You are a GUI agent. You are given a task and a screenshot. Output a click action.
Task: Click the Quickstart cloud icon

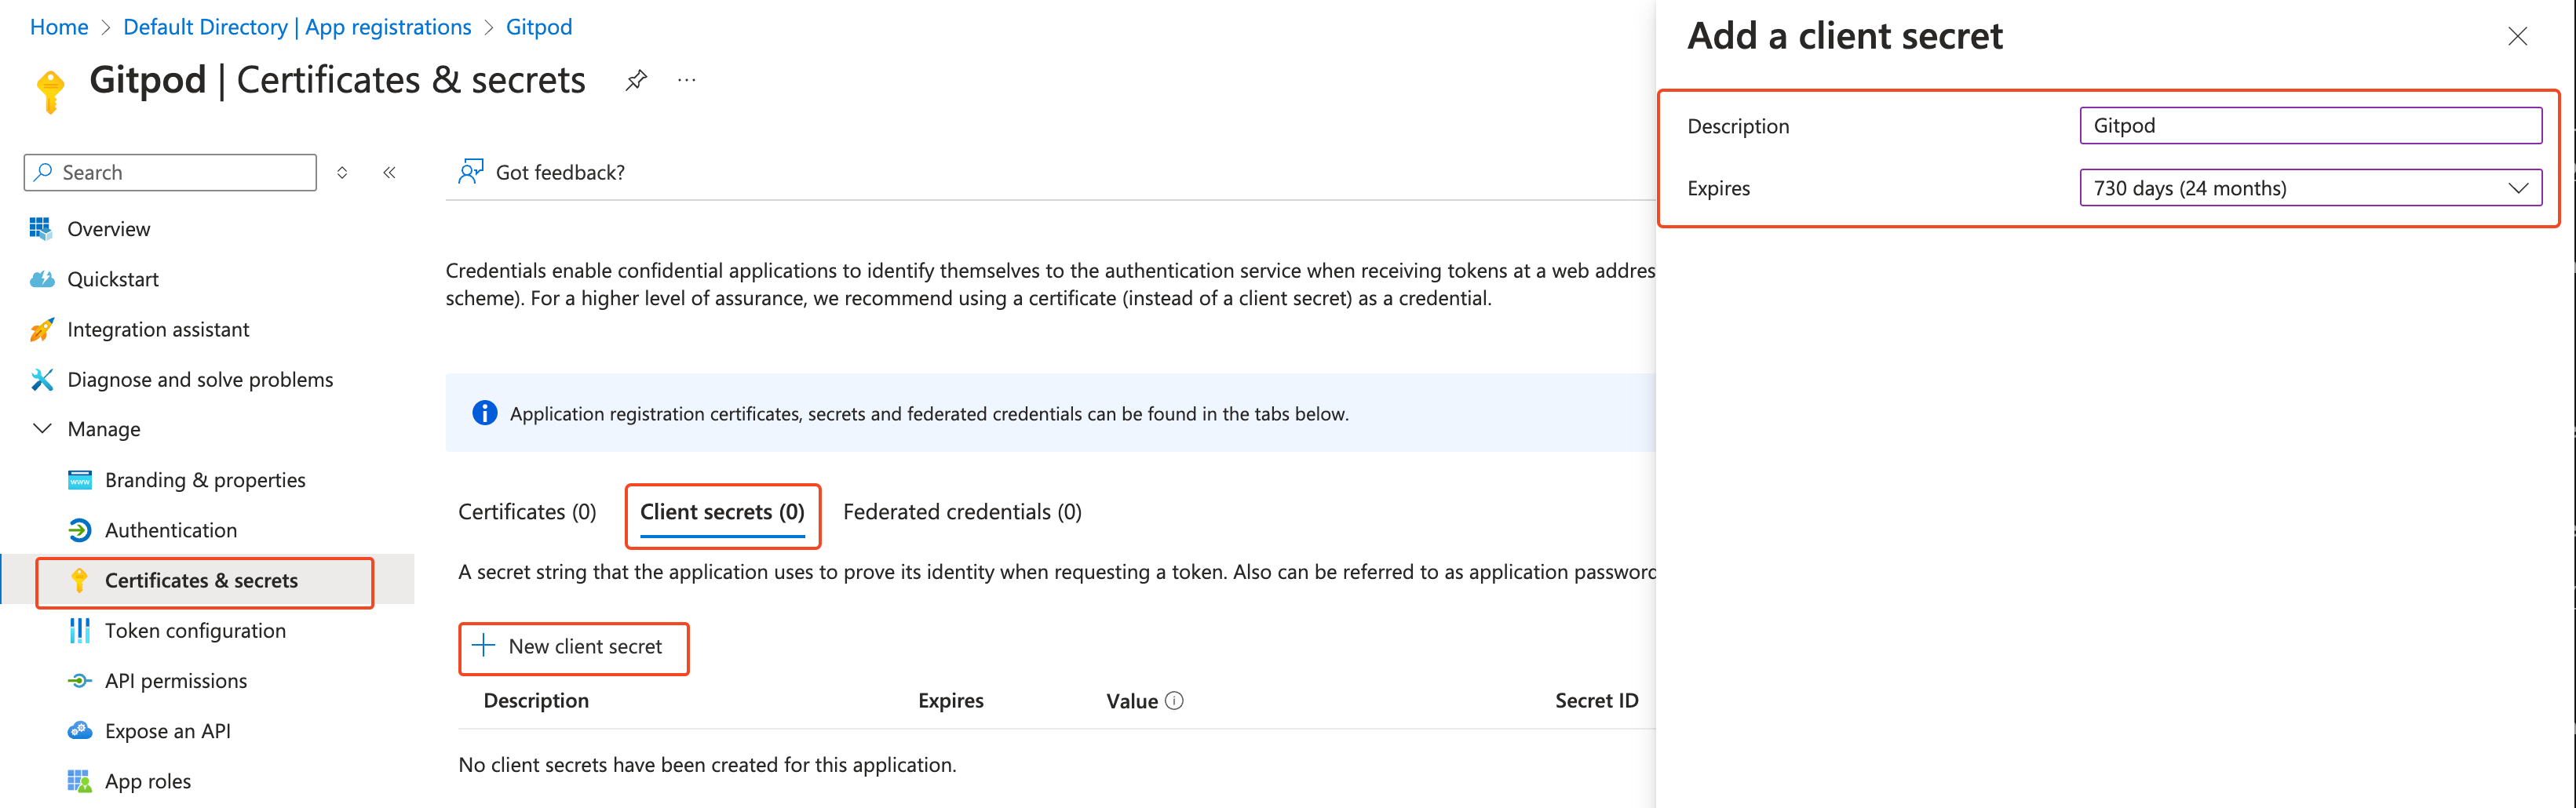pyautogui.click(x=41, y=279)
